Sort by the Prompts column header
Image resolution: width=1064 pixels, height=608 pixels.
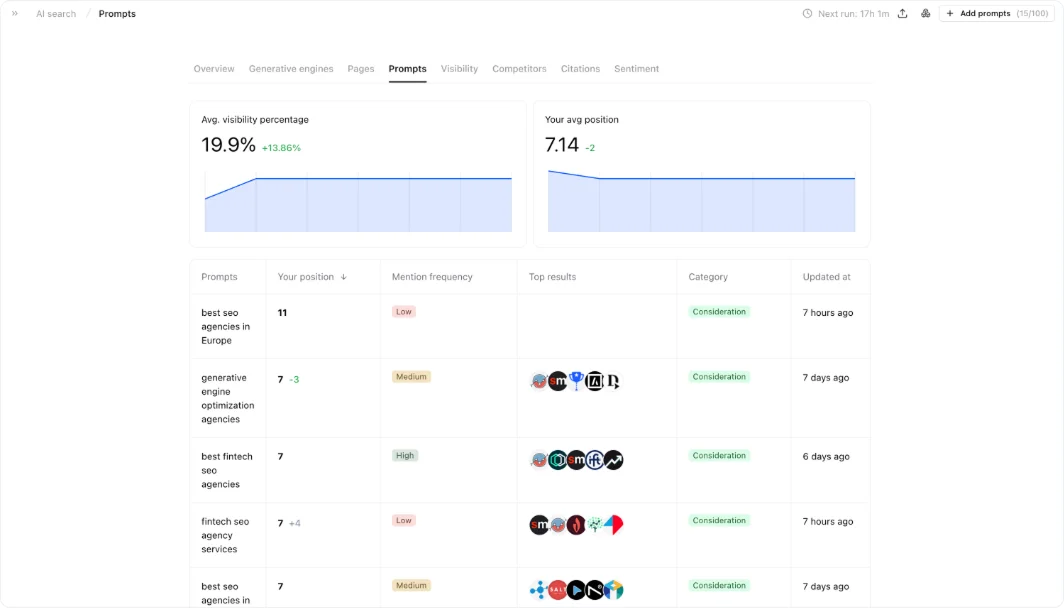coord(219,277)
